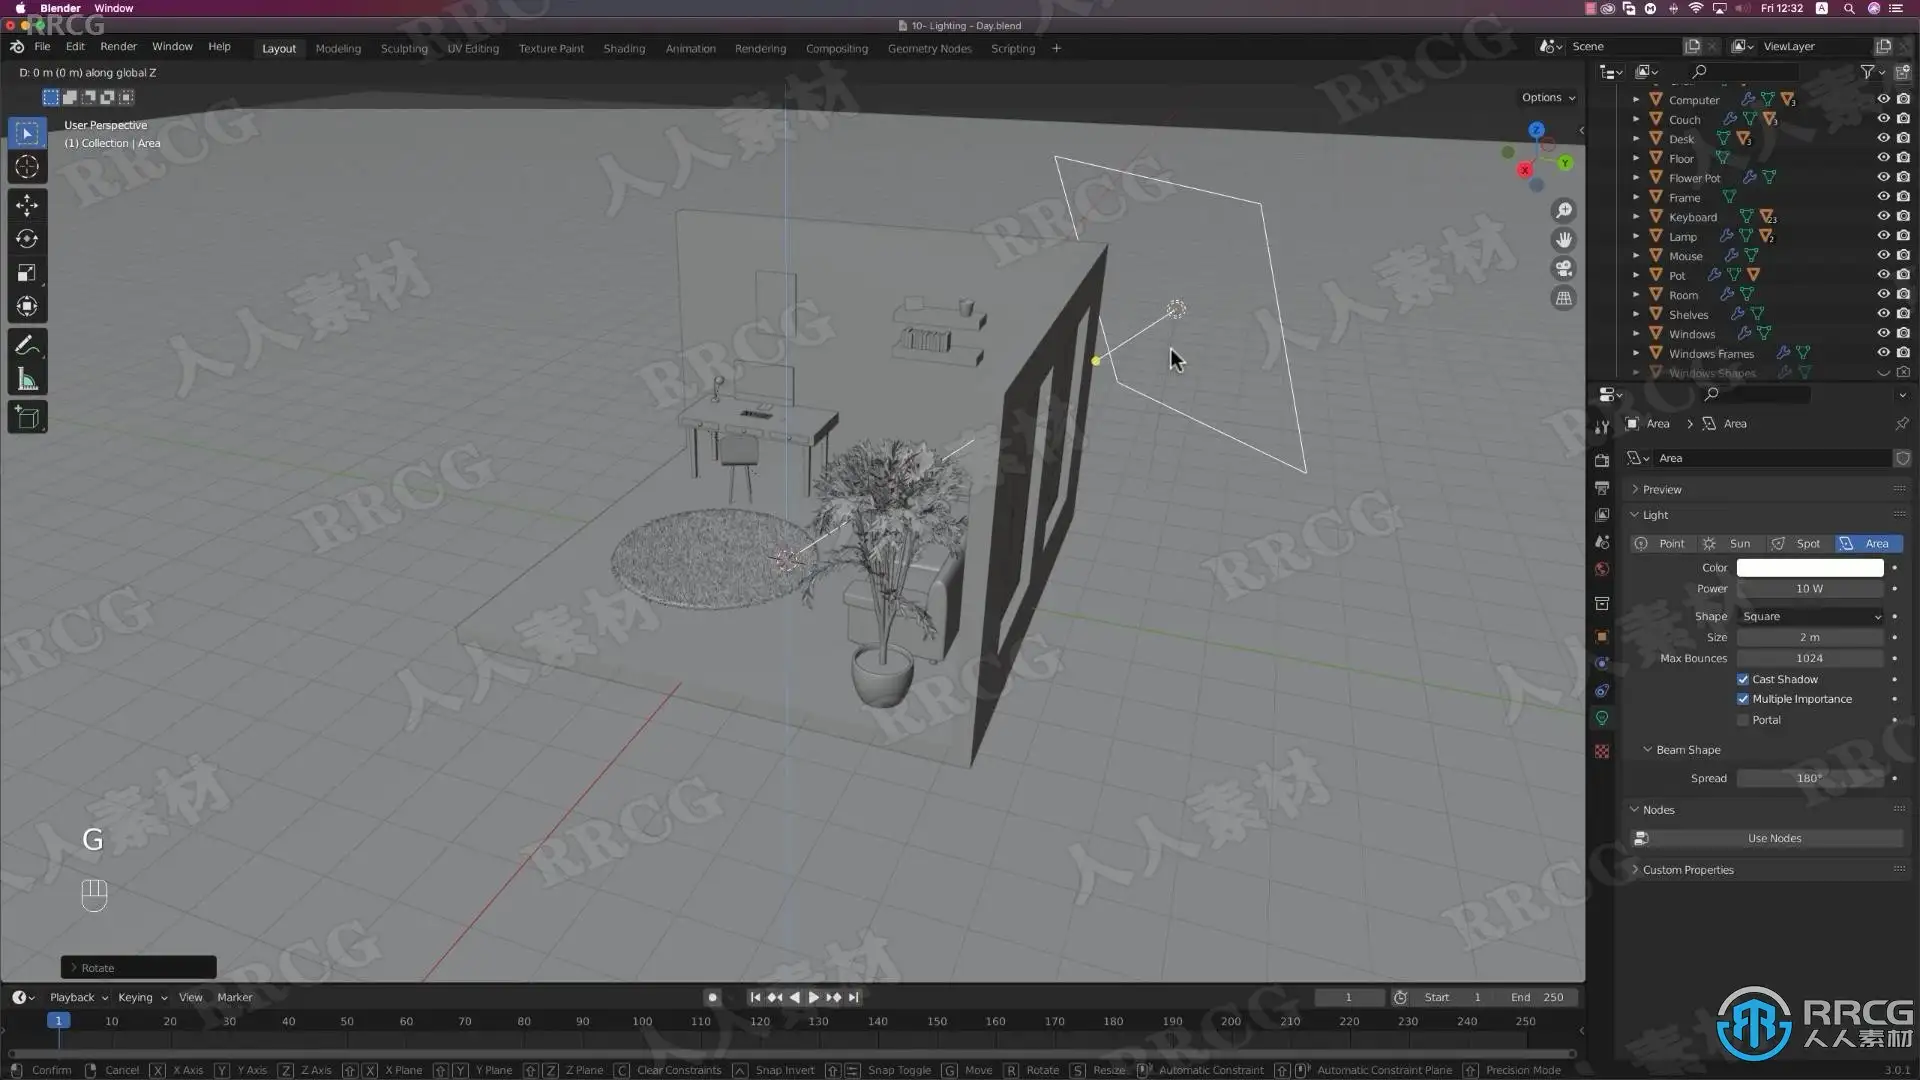This screenshot has width=1920, height=1080.
Task: Expand the Rotate operator panel
Action: (138, 968)
